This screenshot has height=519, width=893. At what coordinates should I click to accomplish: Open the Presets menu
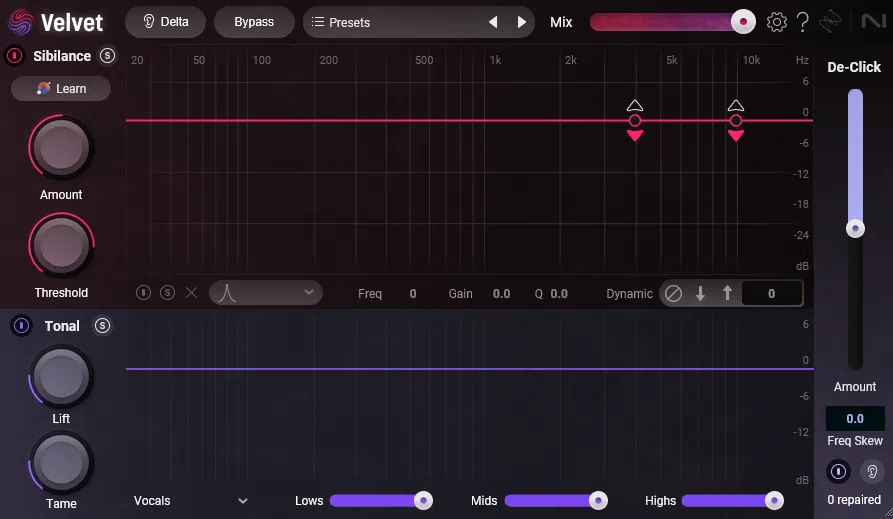pos(342,22)
